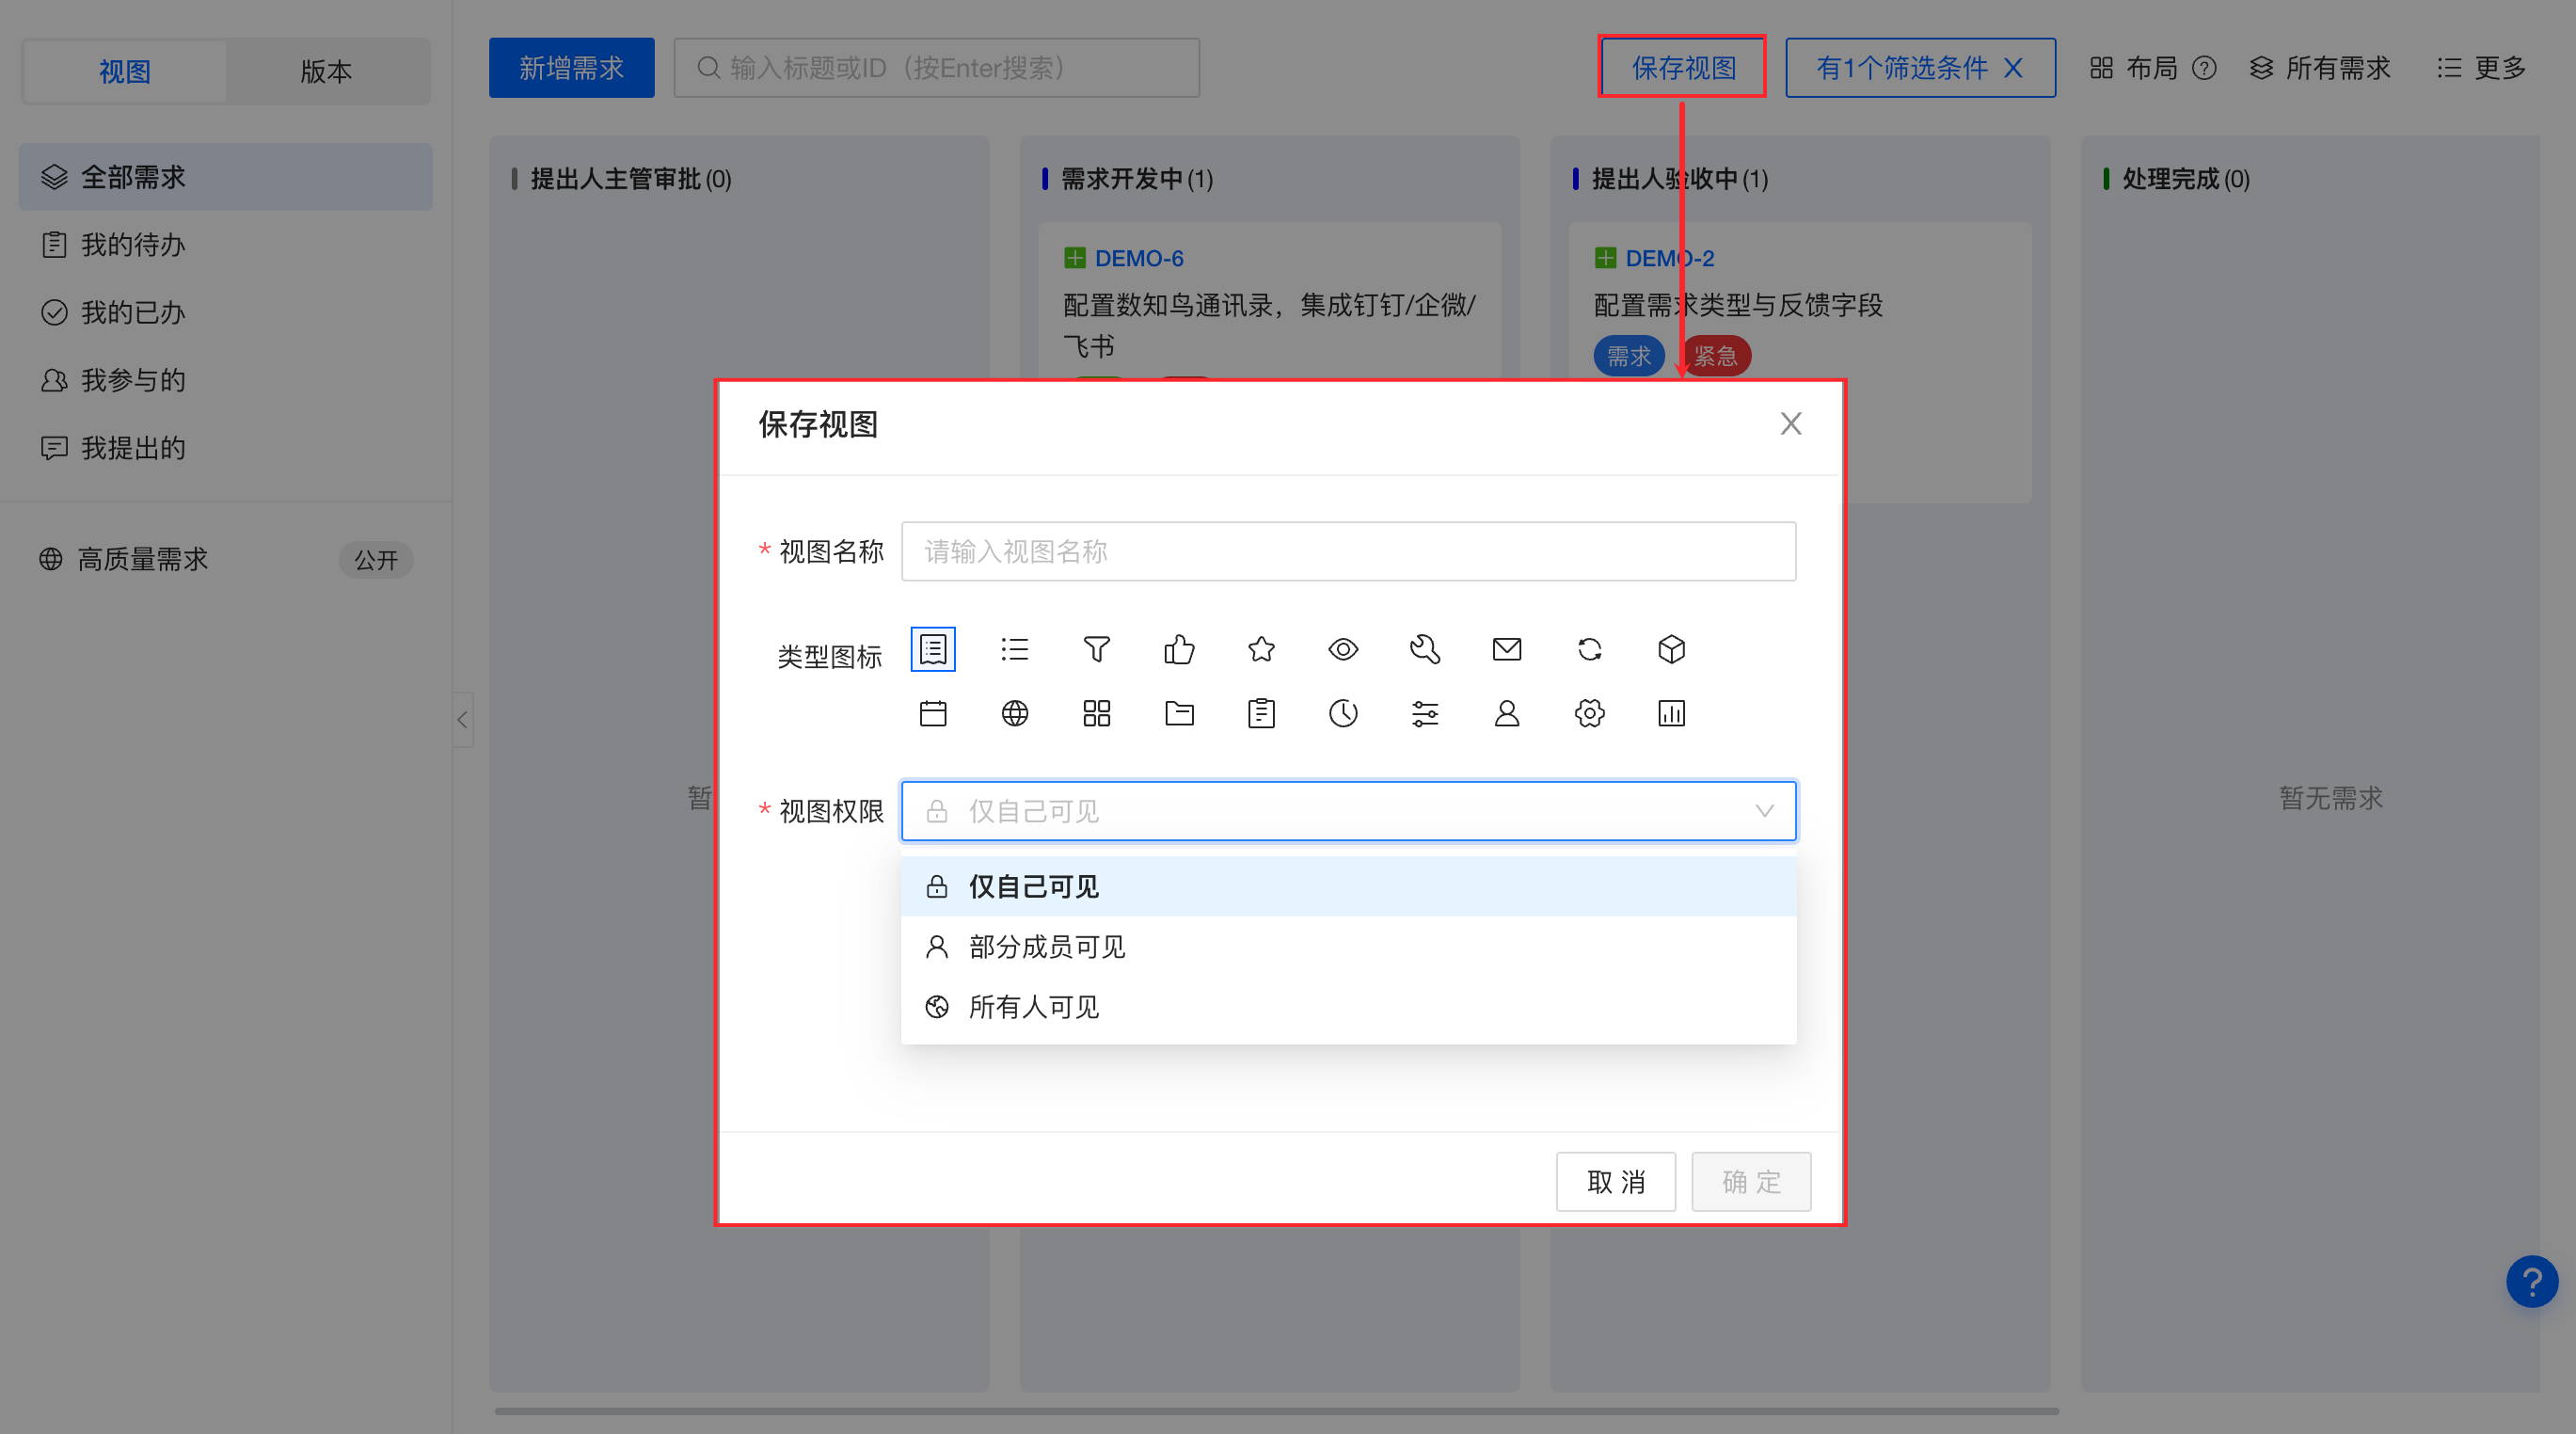Choose the bar chart type icon

coord(1671,714)
